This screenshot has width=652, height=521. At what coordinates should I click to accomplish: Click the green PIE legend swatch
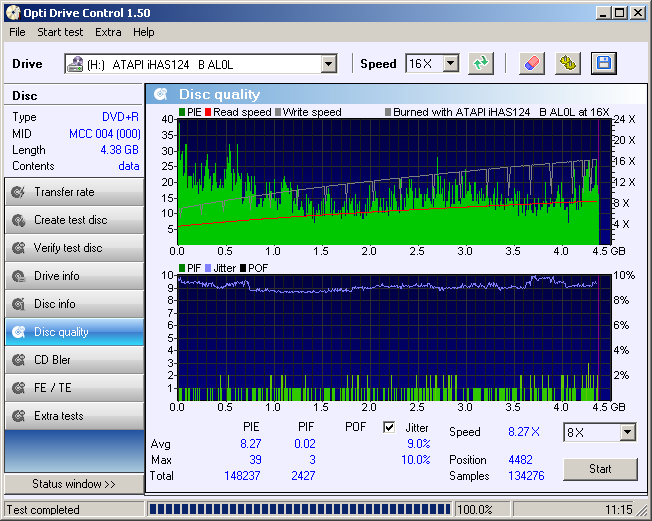(182, 112)
